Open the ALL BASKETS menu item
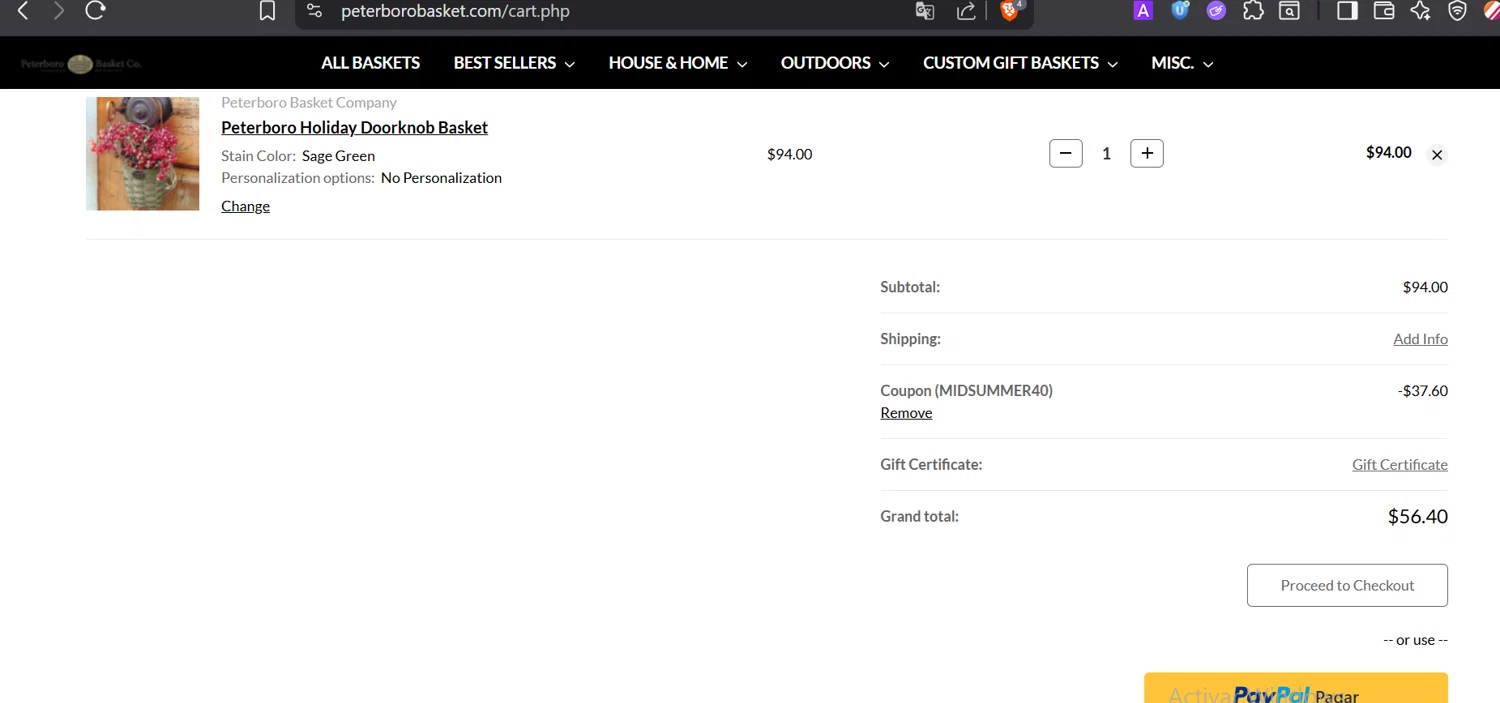Screen dimensions: 1500x703 370,63
